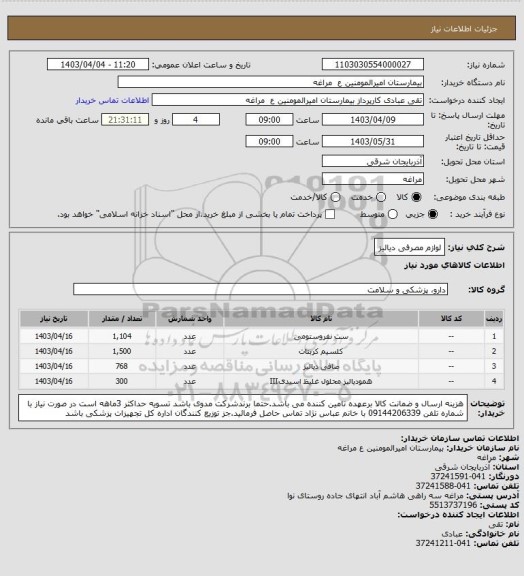Click the response deadline date 1403/04/09
Viewport: 524px width, 576px height.
click(x=373, y=120)
